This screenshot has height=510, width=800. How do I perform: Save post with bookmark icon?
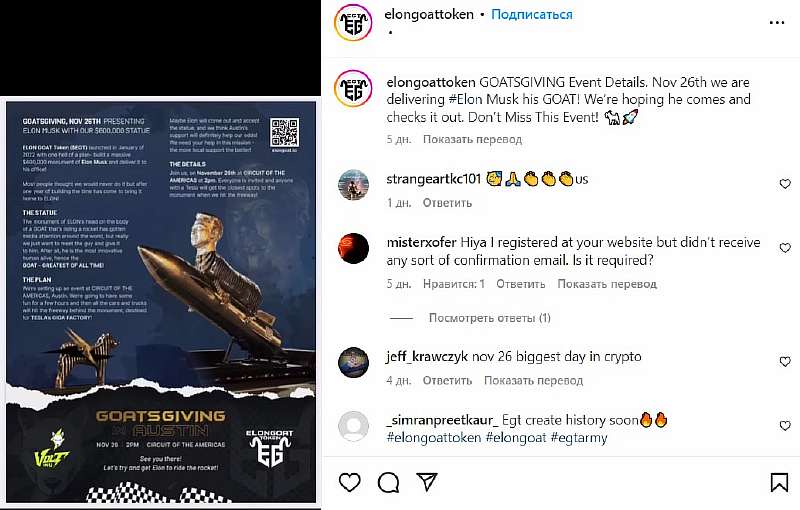click(779, 482)
